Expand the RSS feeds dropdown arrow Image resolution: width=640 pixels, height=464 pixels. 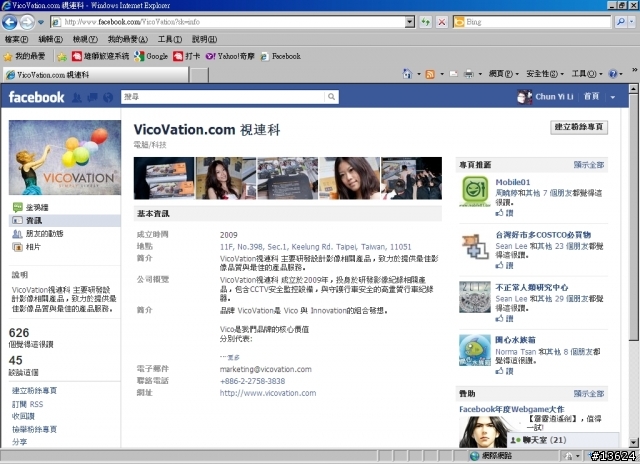point(442,74)
